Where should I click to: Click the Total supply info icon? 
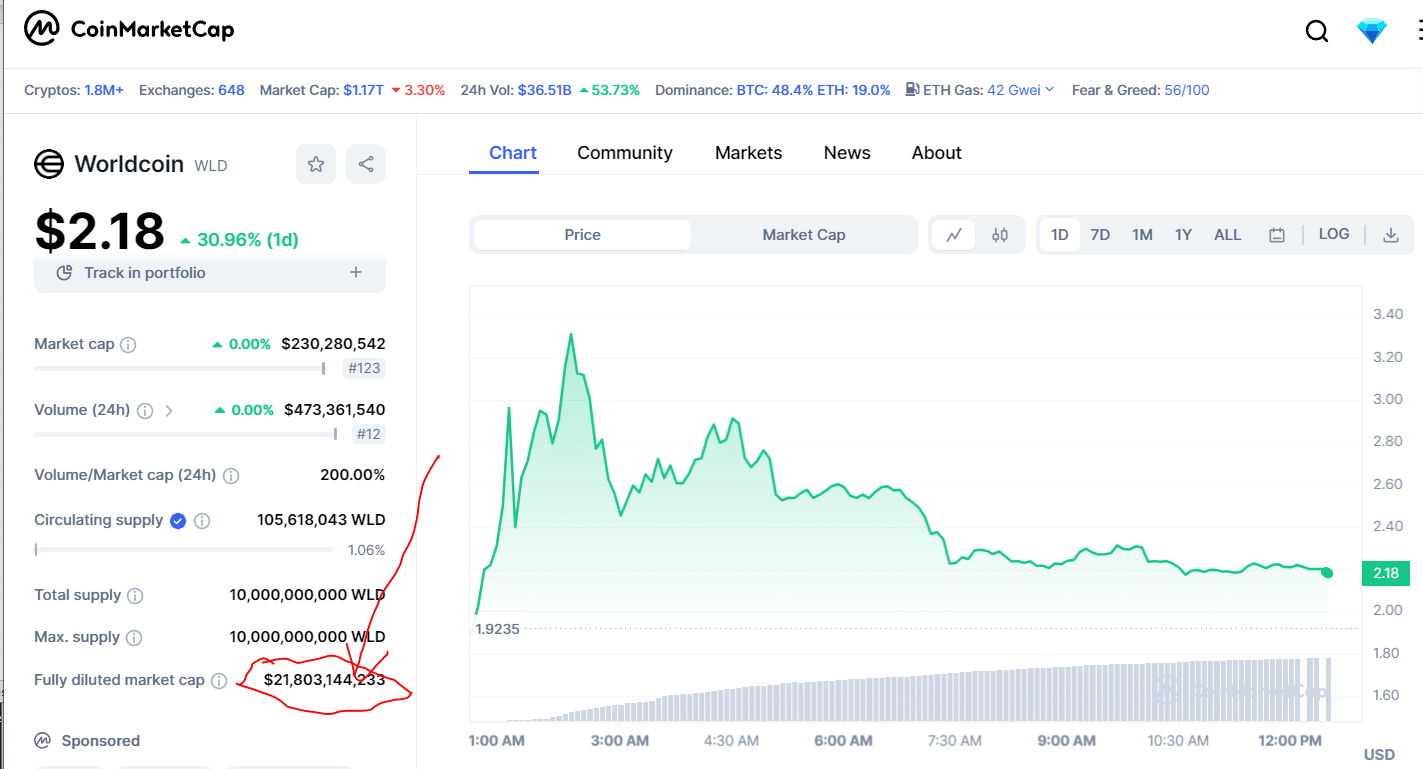[x=135, y=596]
